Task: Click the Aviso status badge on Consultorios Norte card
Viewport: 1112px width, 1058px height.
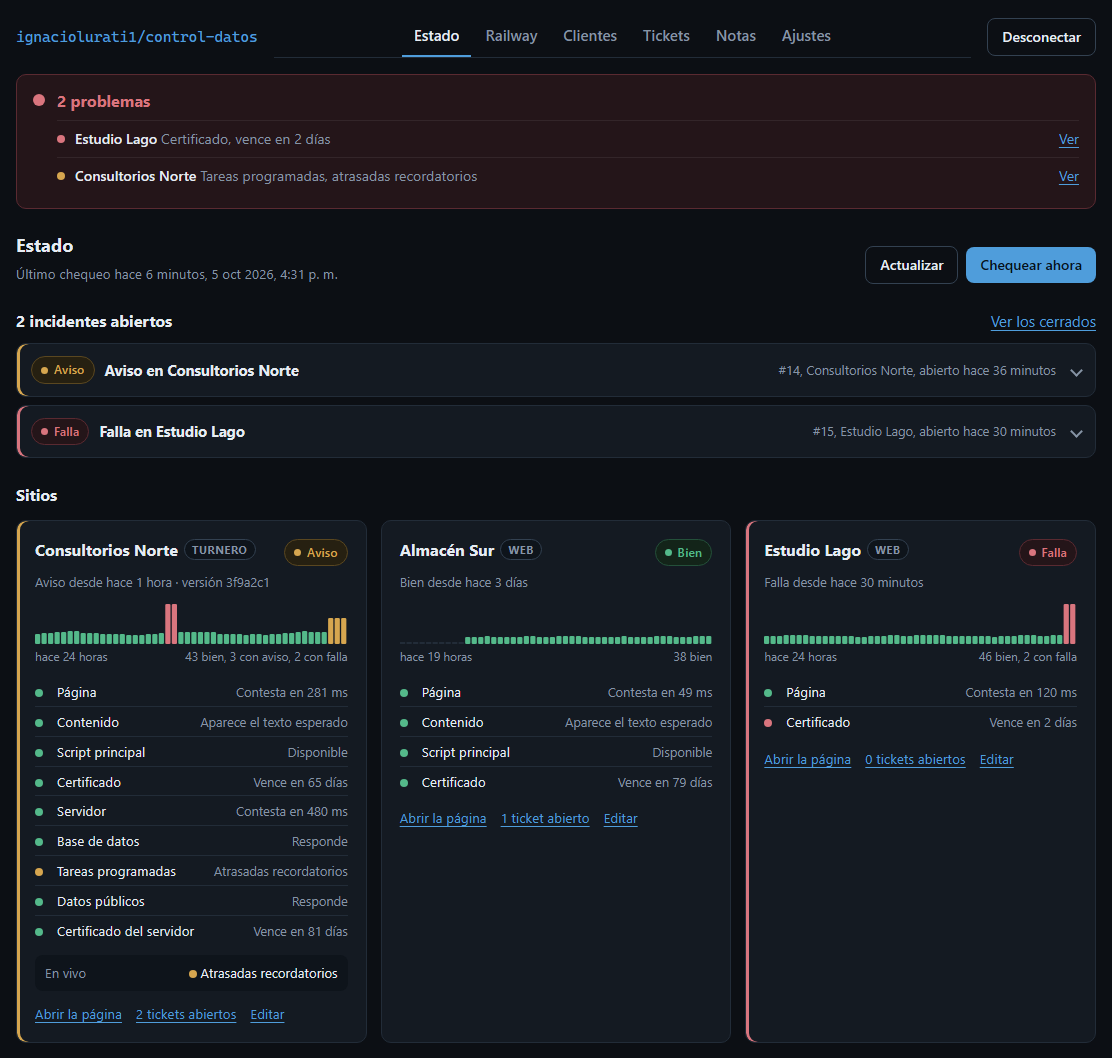Action: (316, 552)
